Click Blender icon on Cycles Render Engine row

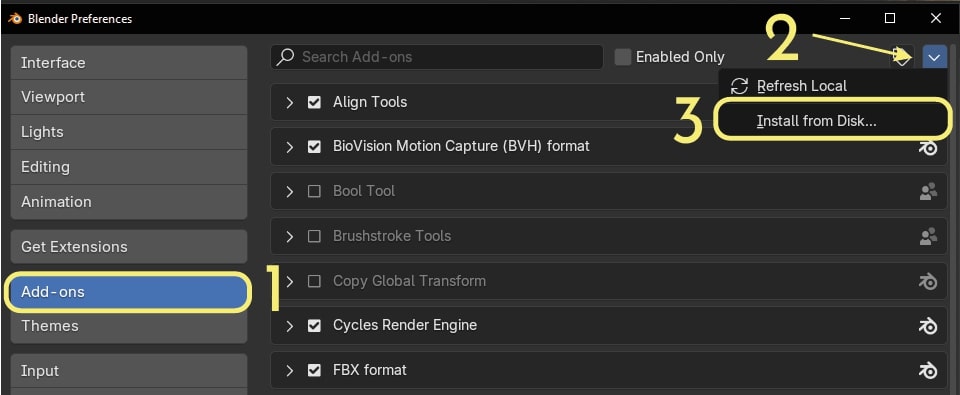click(x=928, y=326)
